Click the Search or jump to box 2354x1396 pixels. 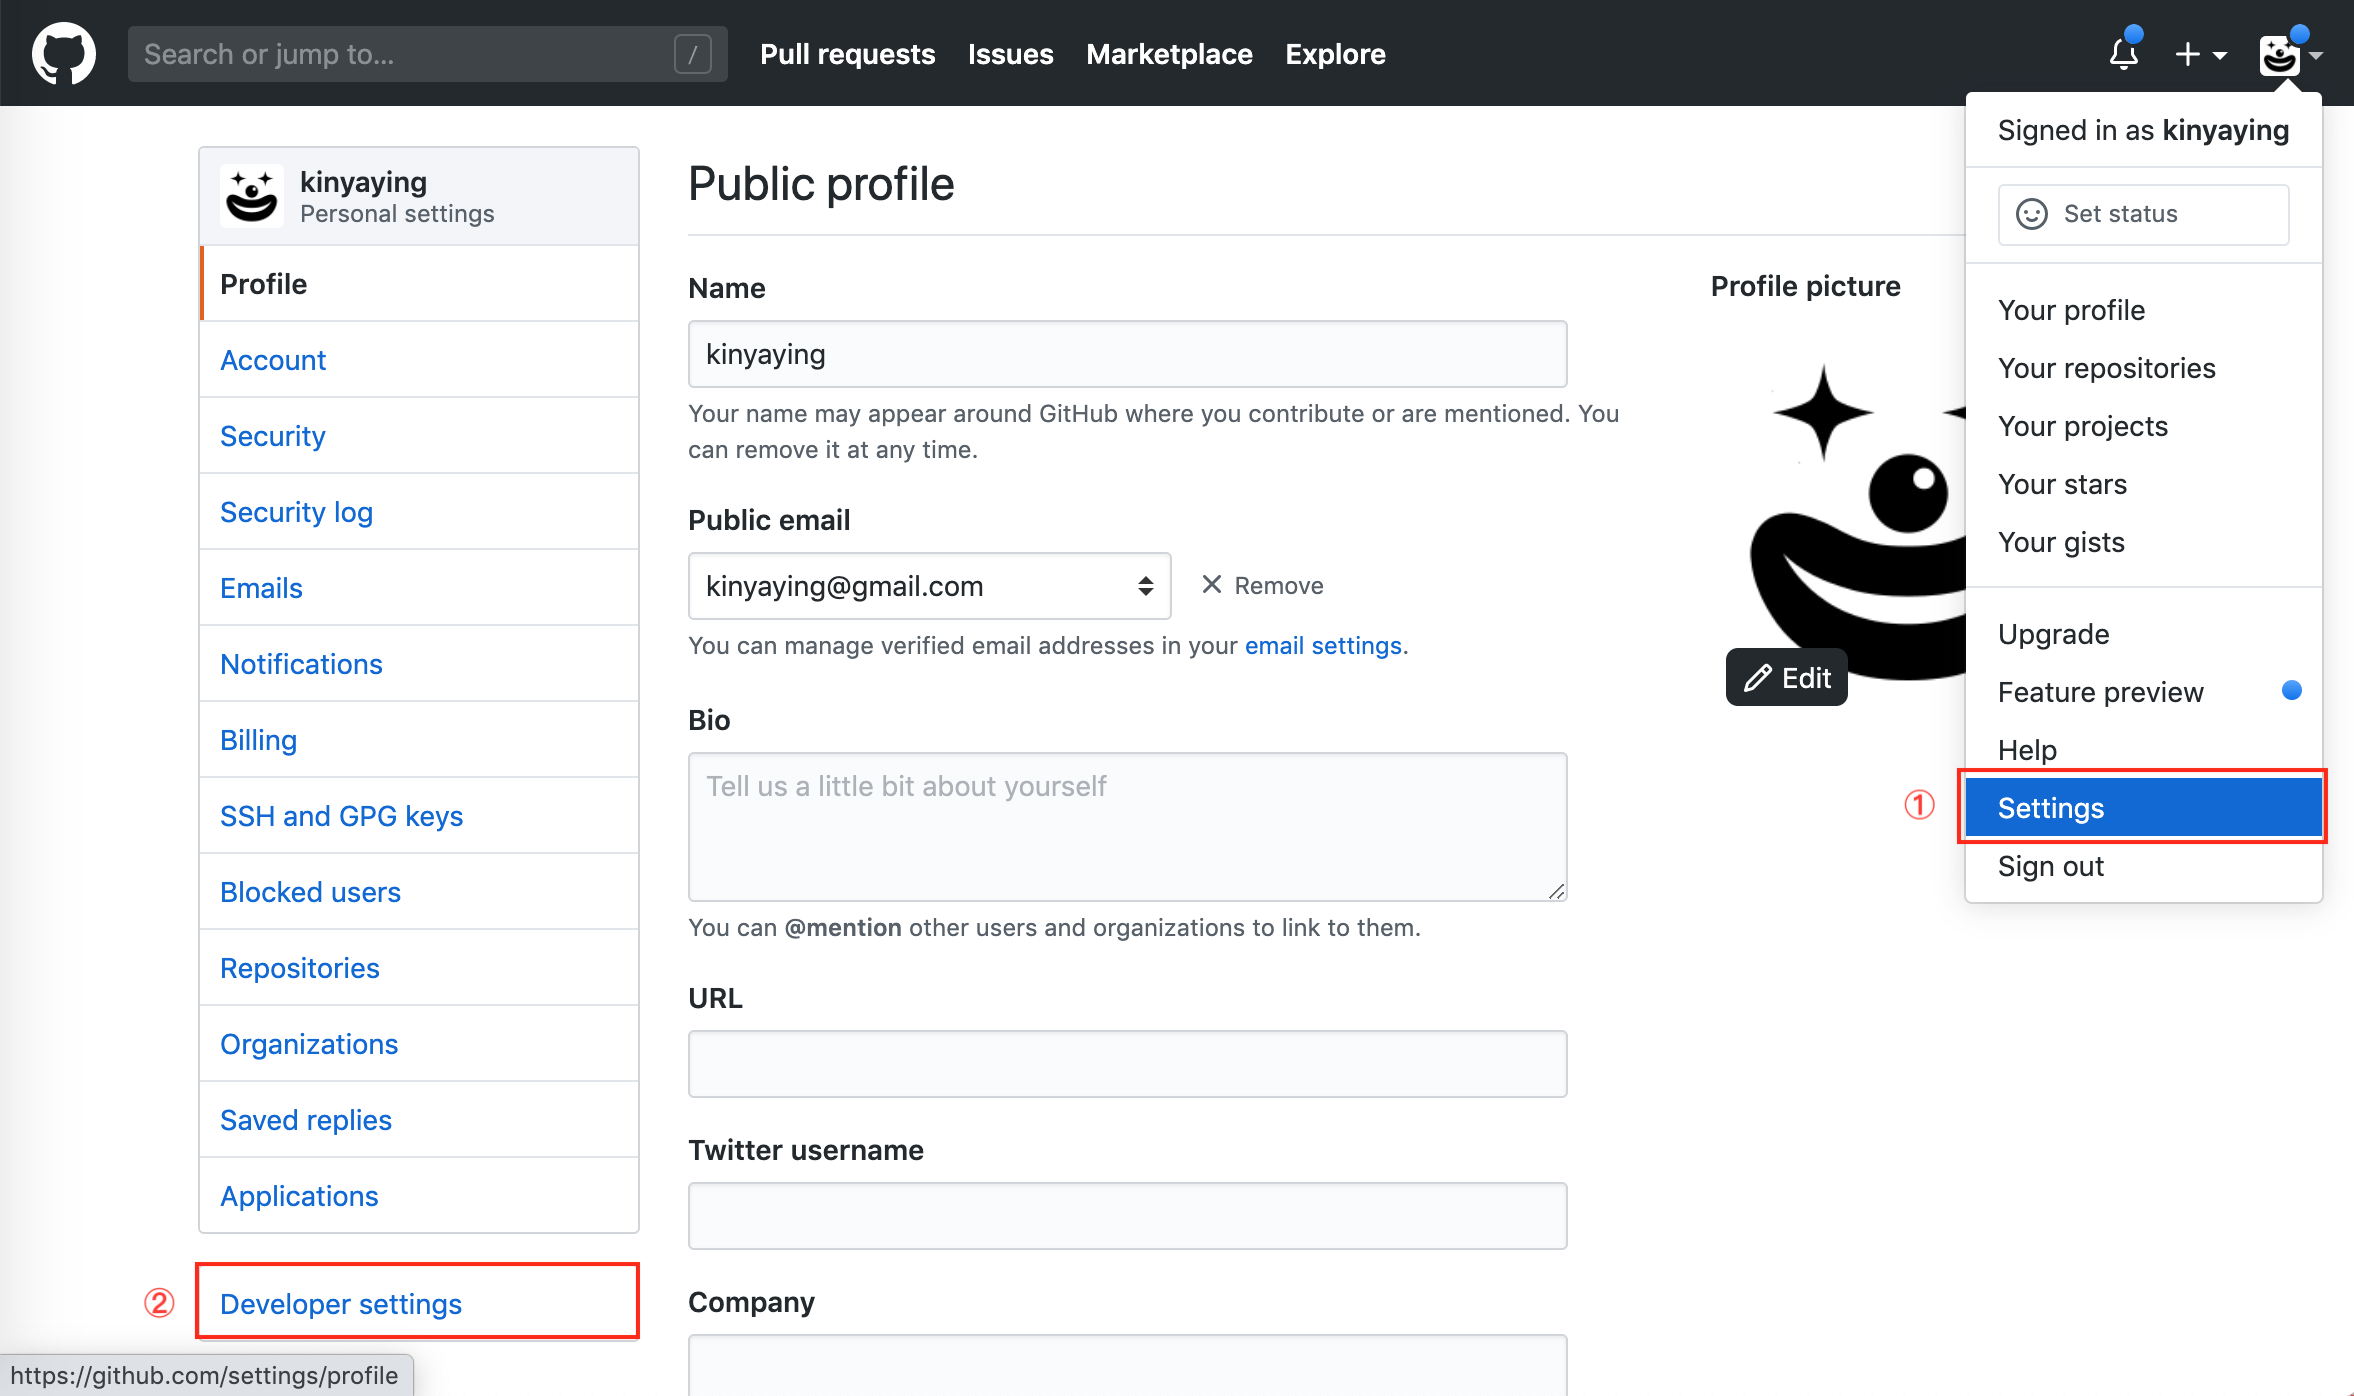click(400, 54)
